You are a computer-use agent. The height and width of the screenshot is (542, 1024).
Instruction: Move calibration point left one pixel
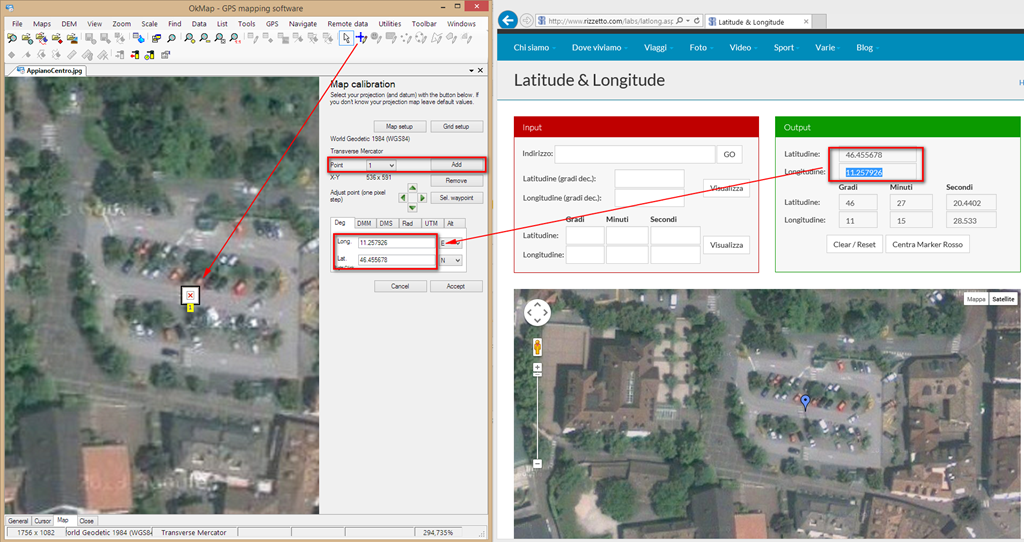(x=402, y=198)
